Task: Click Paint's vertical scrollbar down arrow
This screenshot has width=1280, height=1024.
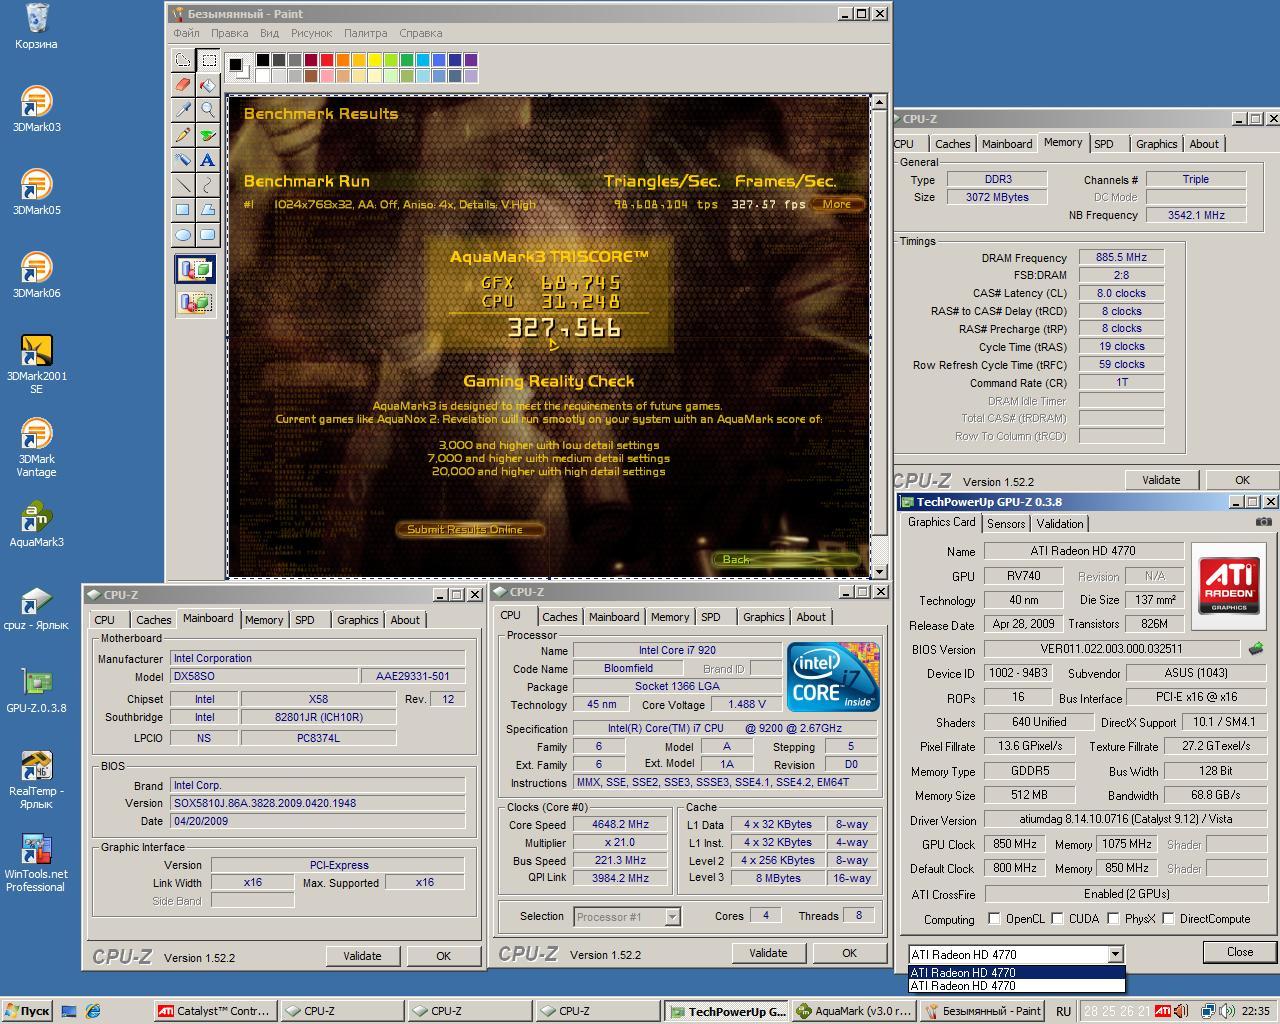Action: pos(879,571)
